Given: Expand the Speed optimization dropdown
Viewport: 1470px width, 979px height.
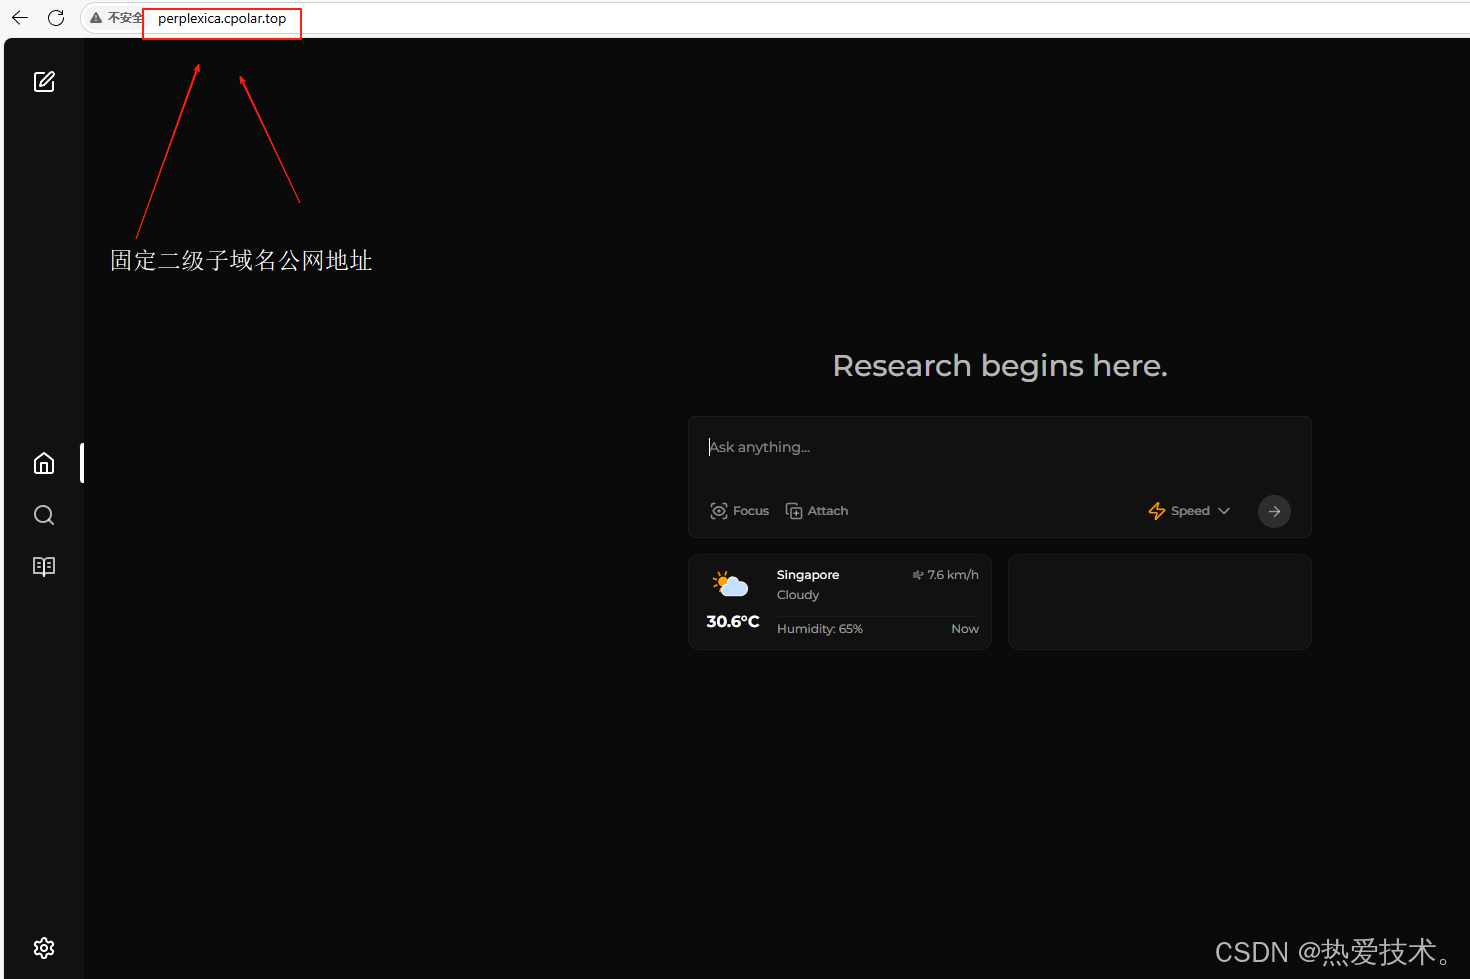Looking at the screenshot, I should point(1189,511).
